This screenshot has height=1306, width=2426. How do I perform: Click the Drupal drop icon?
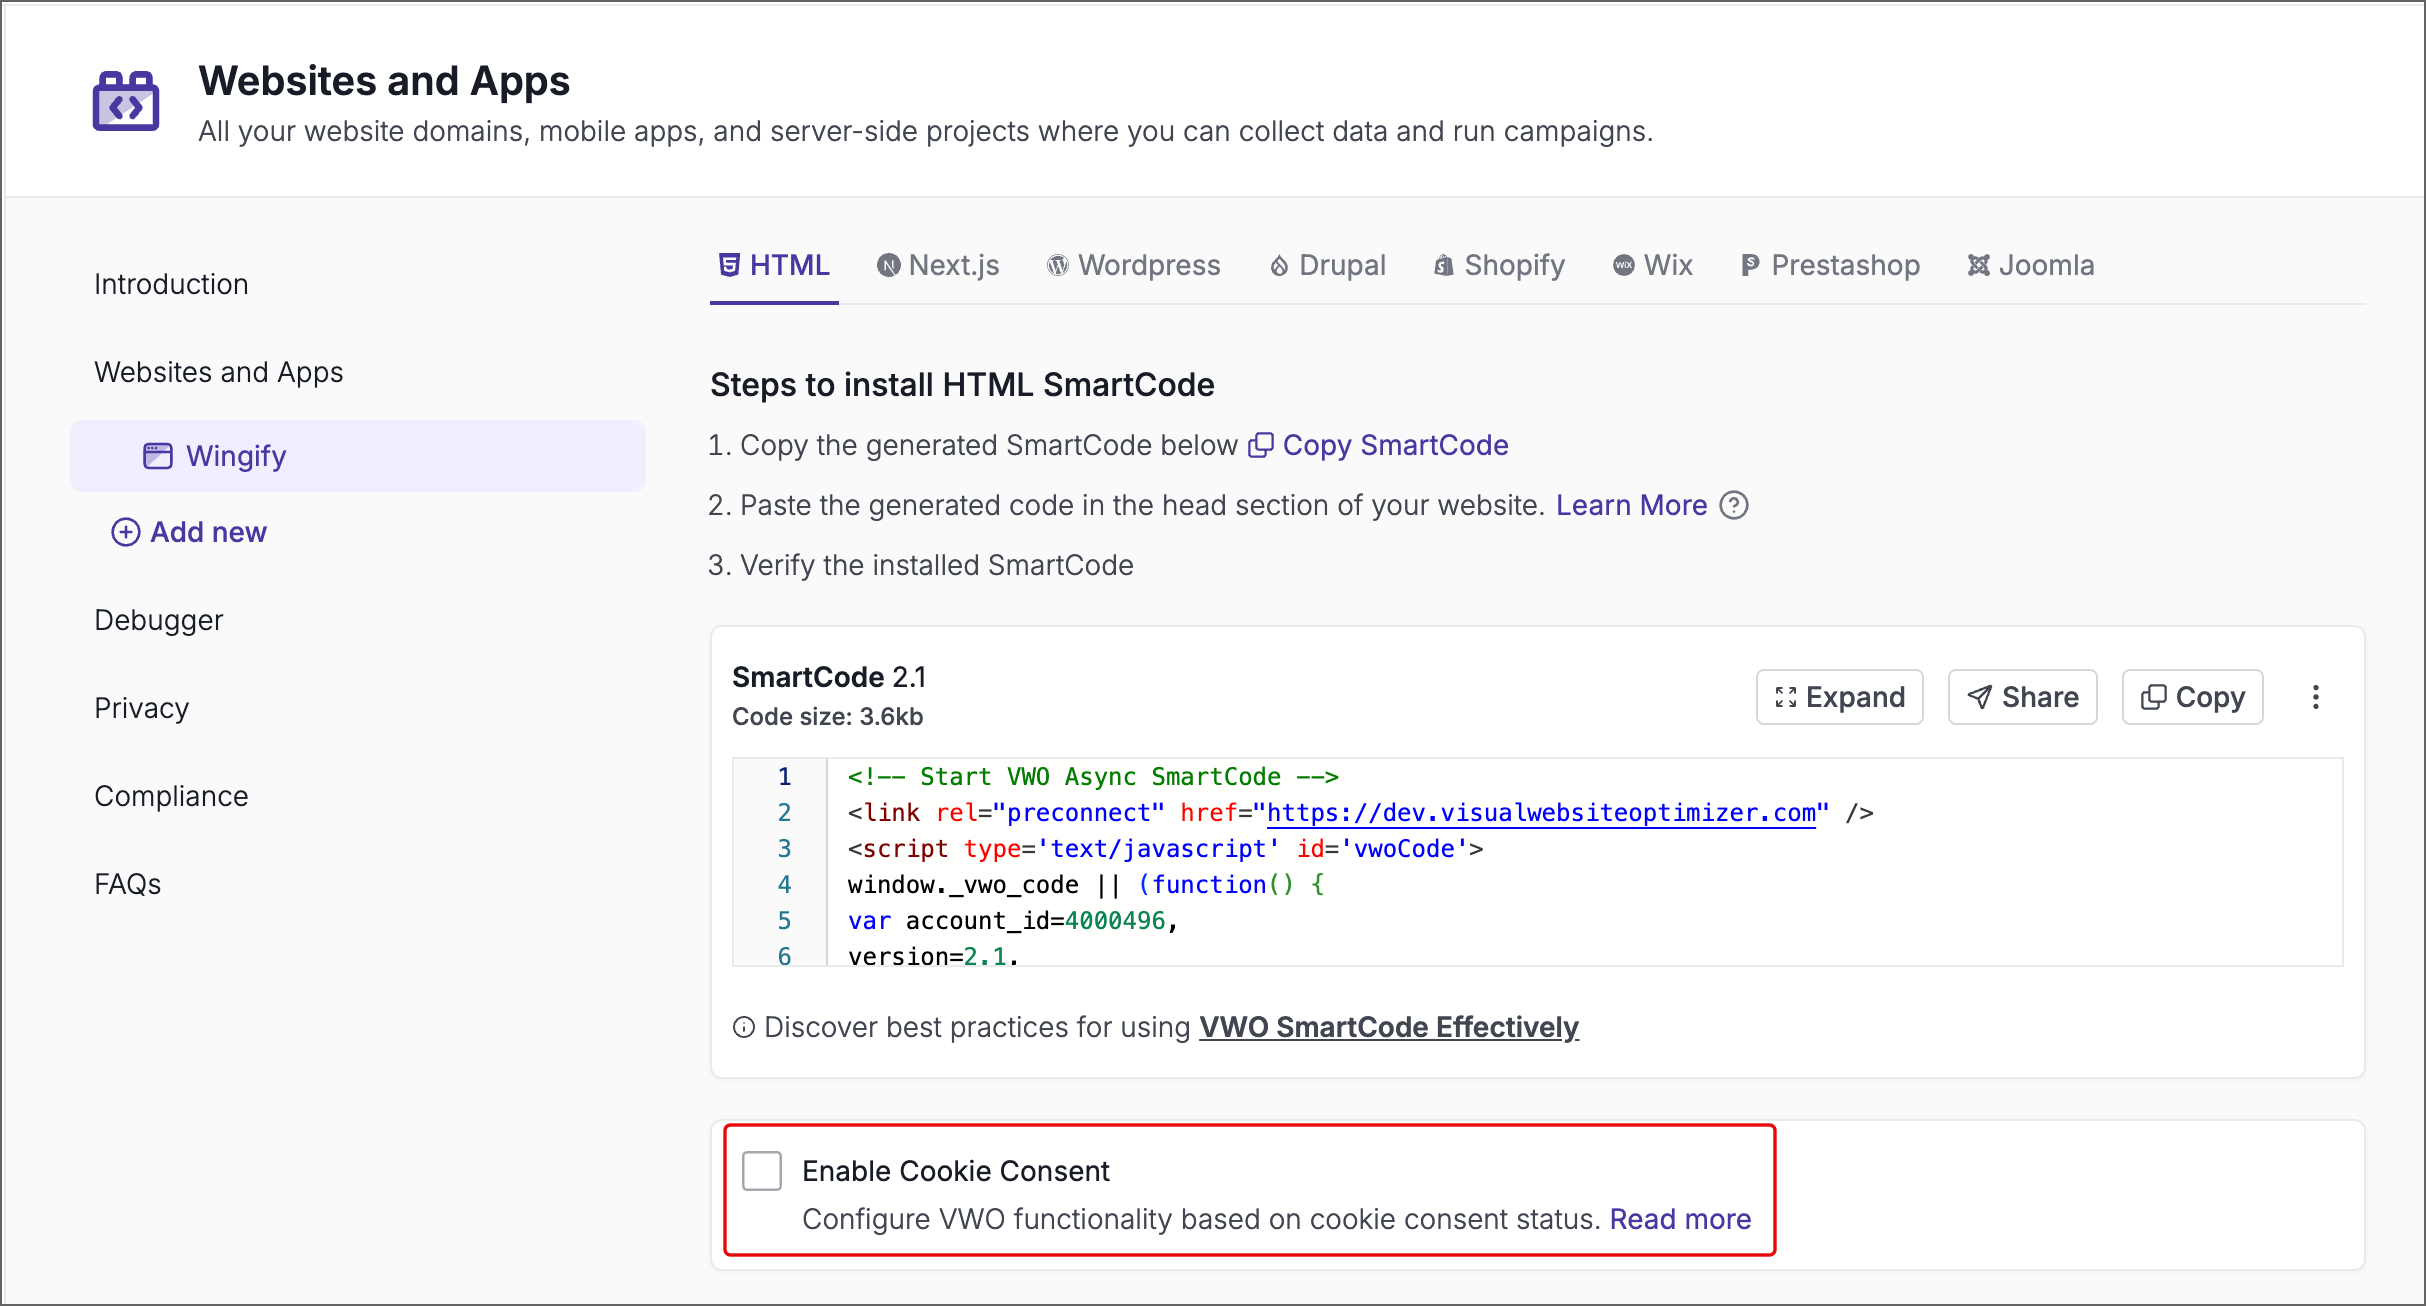pos(1279,265)
